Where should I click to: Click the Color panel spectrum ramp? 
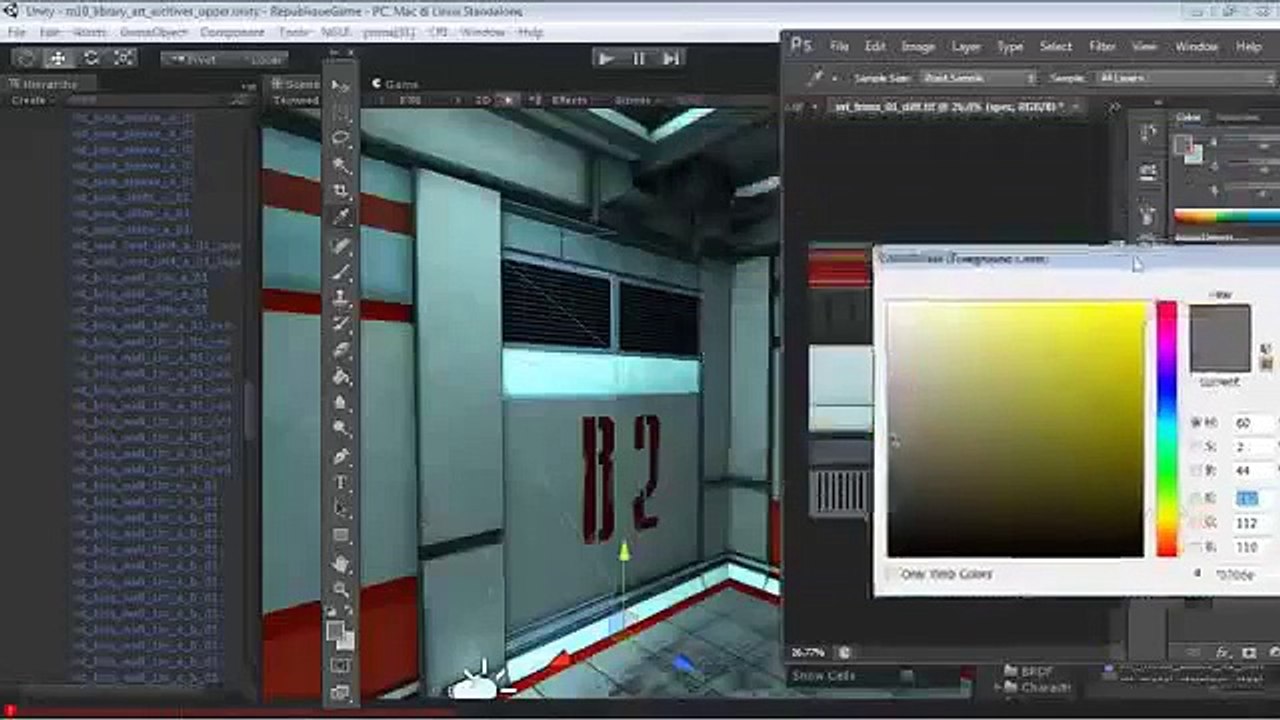pos(1227,216)
